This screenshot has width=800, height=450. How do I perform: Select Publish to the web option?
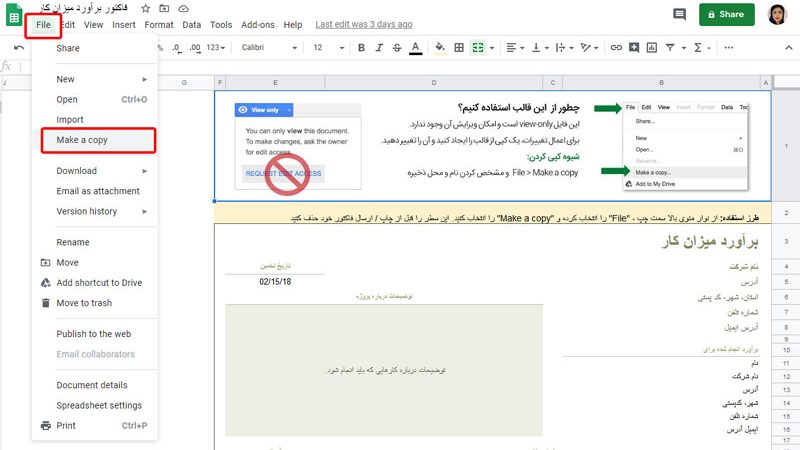(x=93, y=334)
